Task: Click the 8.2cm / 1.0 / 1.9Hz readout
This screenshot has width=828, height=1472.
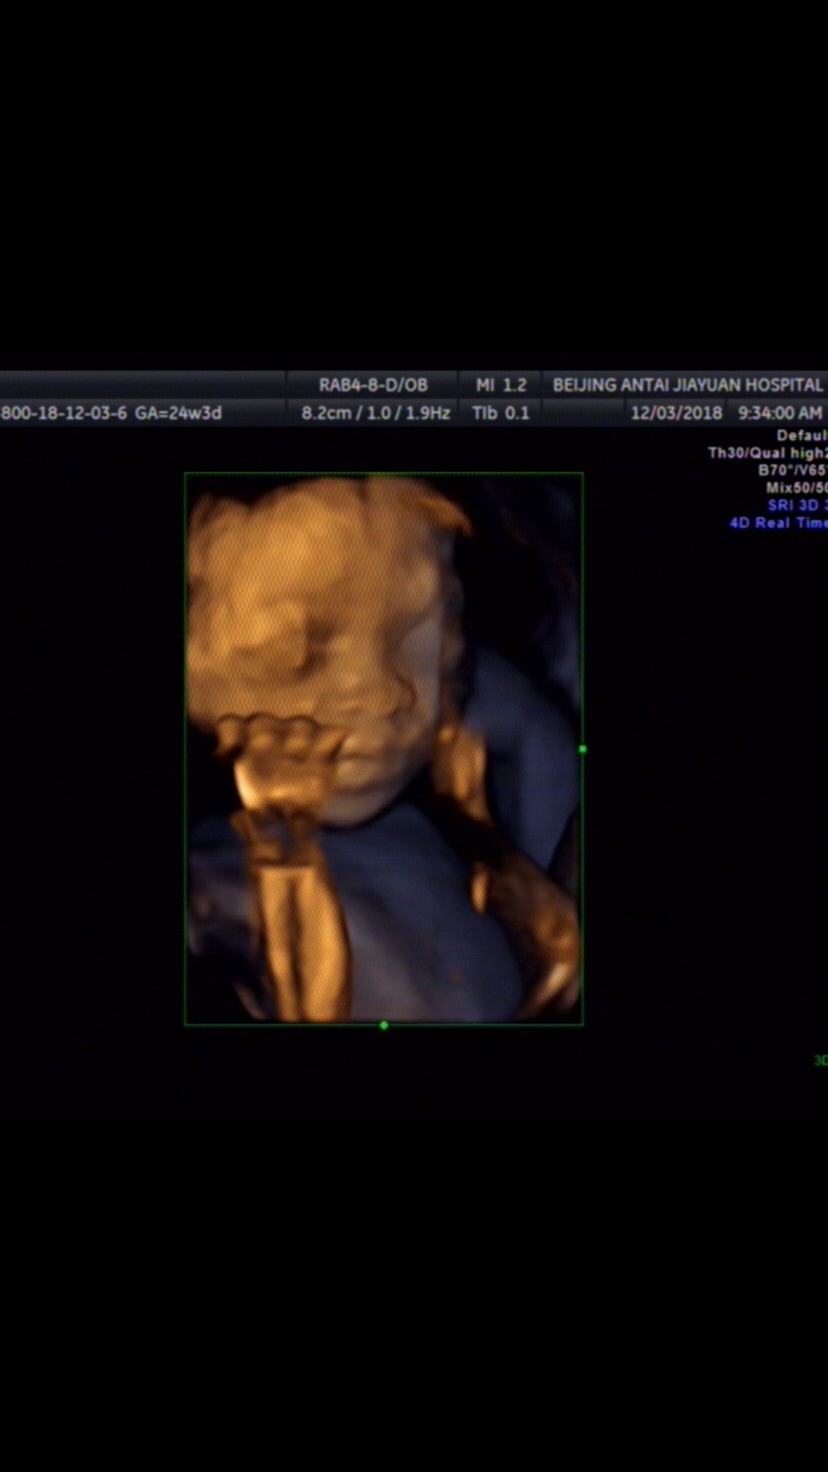Action: 376,413
